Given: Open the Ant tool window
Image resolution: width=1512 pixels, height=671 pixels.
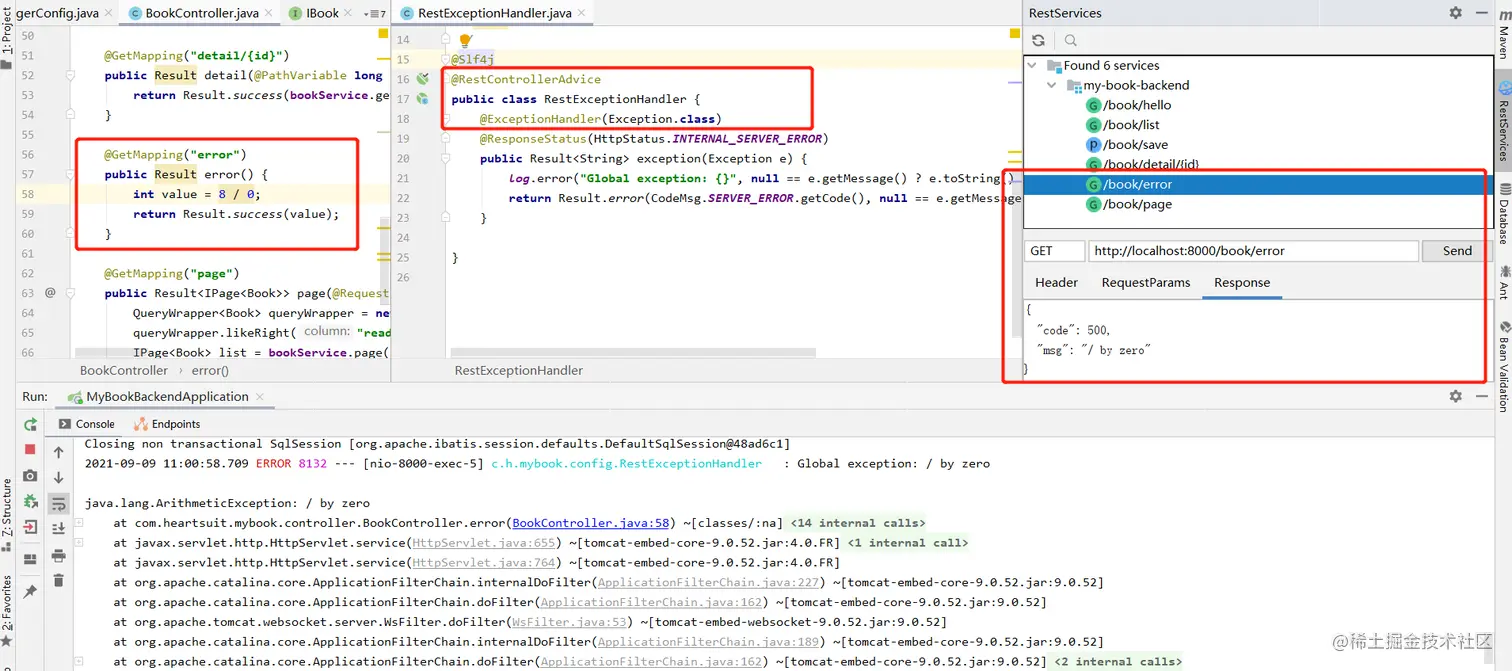Looking at the screenshot, I should pos(1503,282).
